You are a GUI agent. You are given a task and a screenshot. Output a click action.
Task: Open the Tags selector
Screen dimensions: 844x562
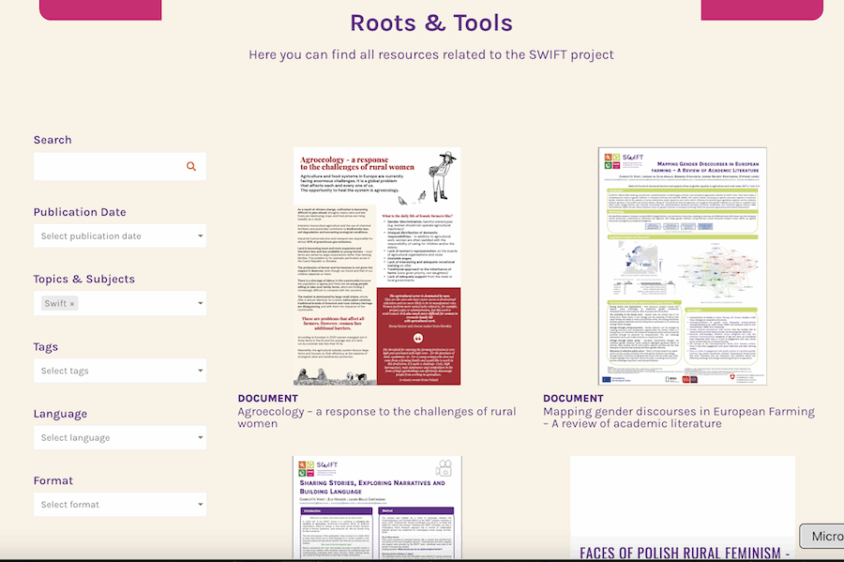pos(120,371)
